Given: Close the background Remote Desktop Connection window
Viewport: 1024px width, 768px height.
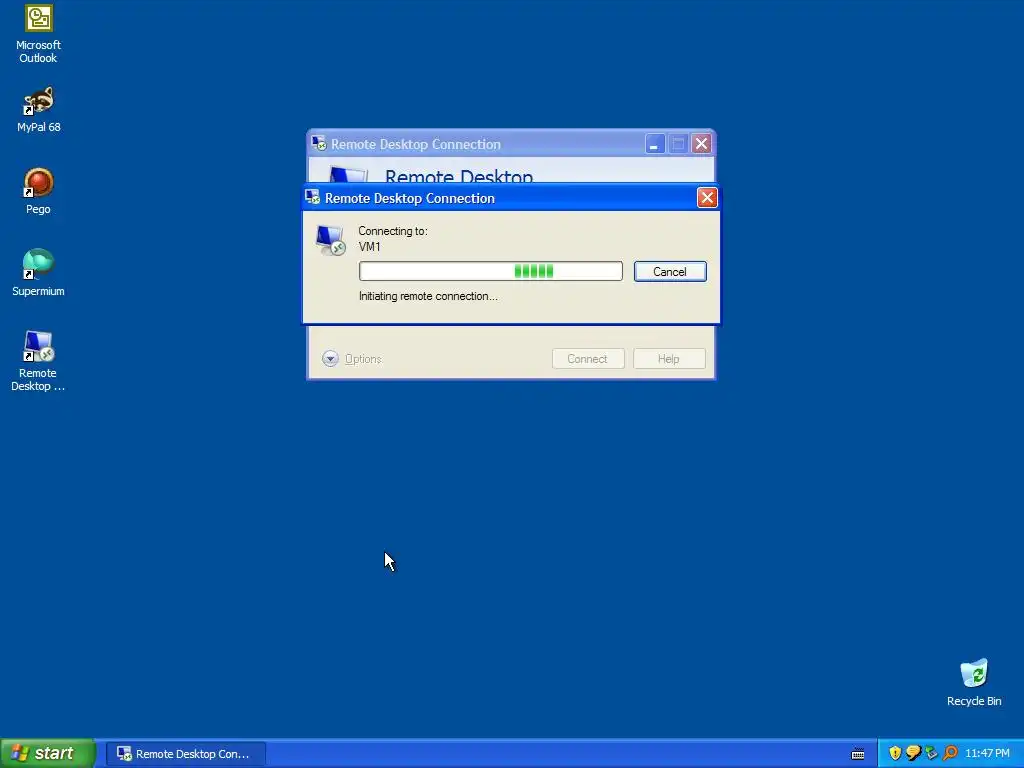Looking at the screenshot, I should tap(701, 144).
